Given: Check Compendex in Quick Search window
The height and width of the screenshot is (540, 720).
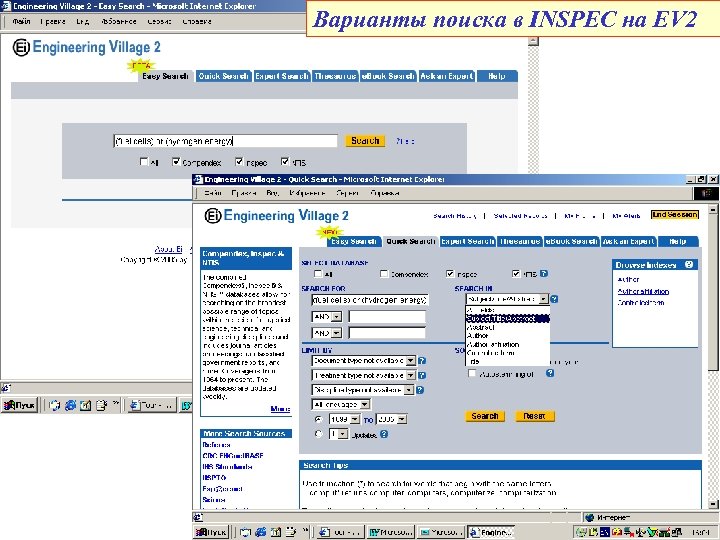Looking at the screenshot, I should click(384, 274).
